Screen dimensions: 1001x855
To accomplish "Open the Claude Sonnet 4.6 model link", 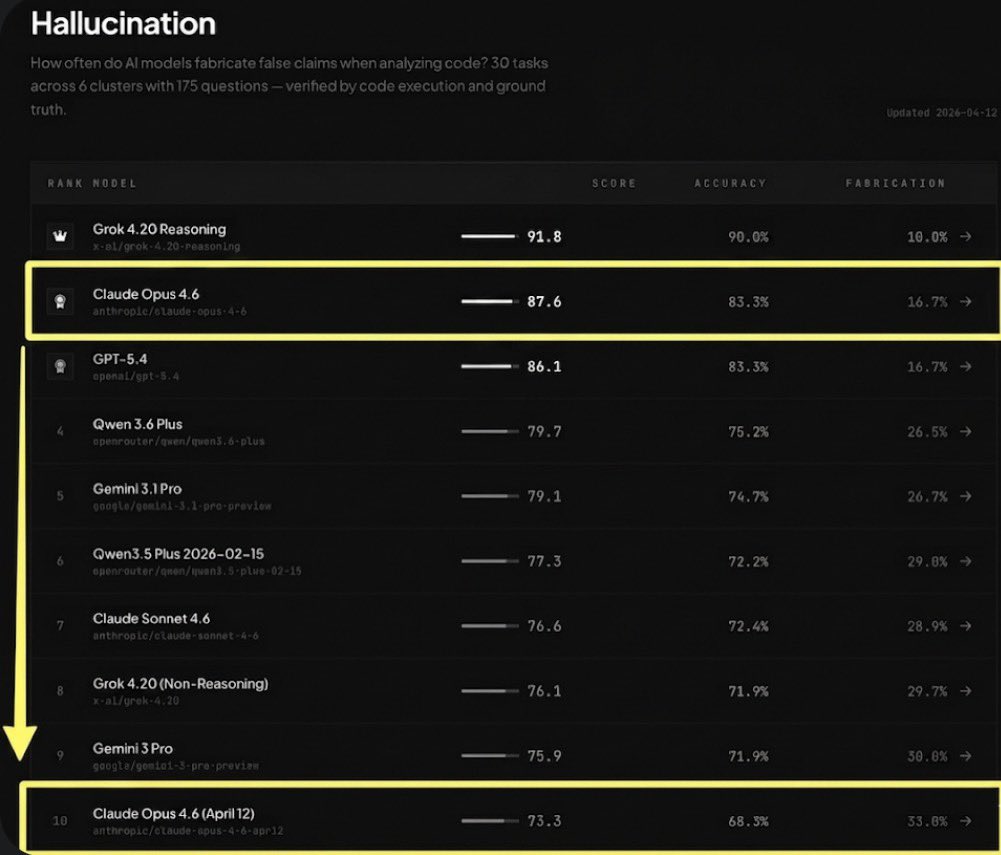I will click(151, 619).
